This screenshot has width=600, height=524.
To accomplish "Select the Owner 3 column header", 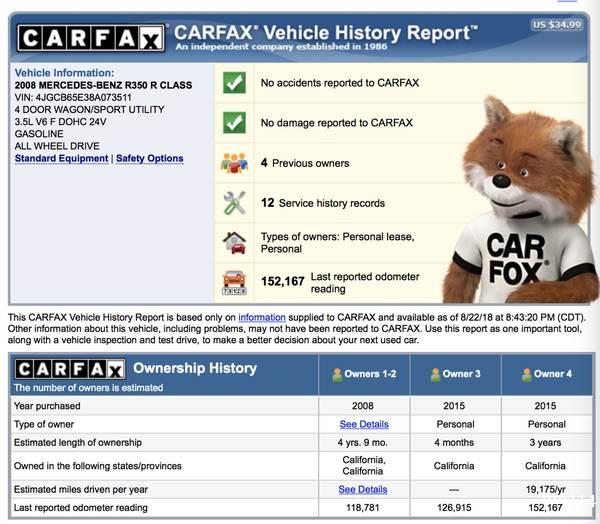I will tap(455, 374).
